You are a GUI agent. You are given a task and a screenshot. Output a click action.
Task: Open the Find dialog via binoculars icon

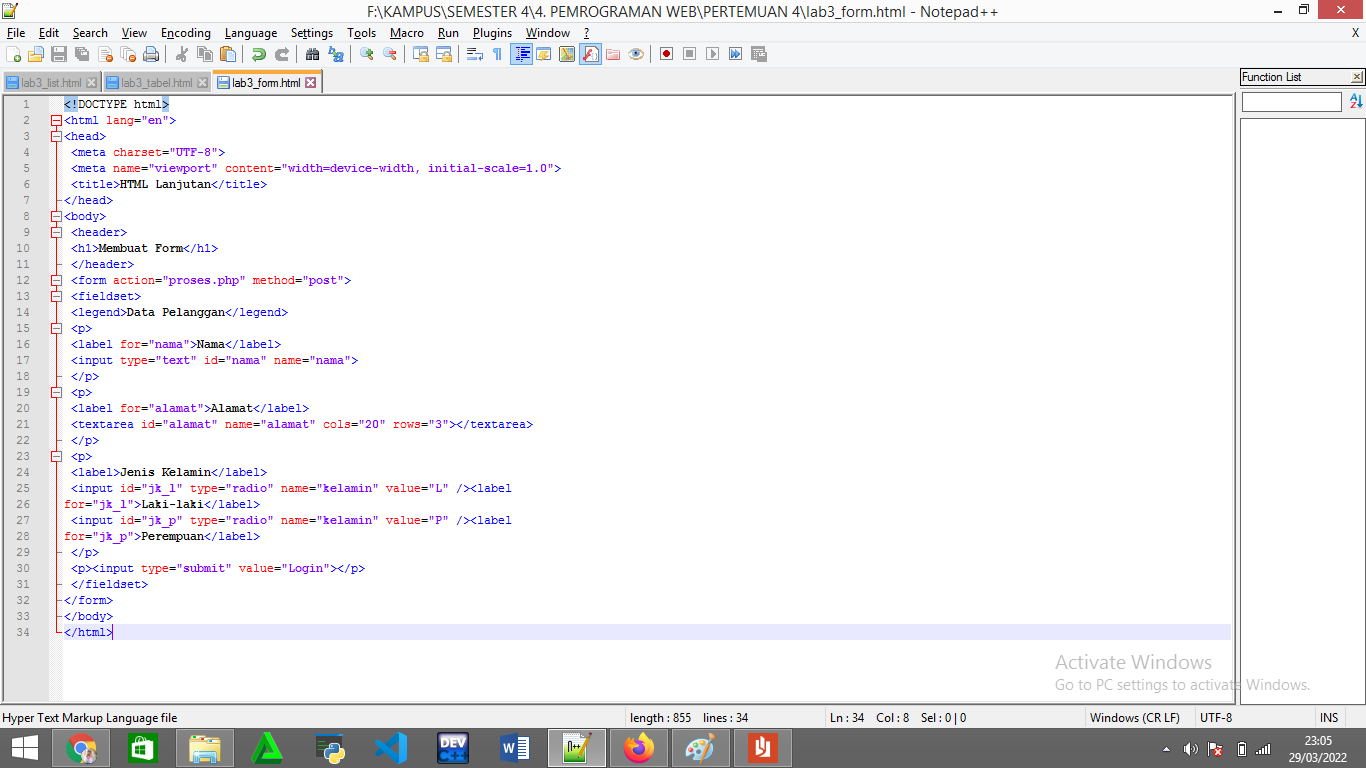coord(314,53)
